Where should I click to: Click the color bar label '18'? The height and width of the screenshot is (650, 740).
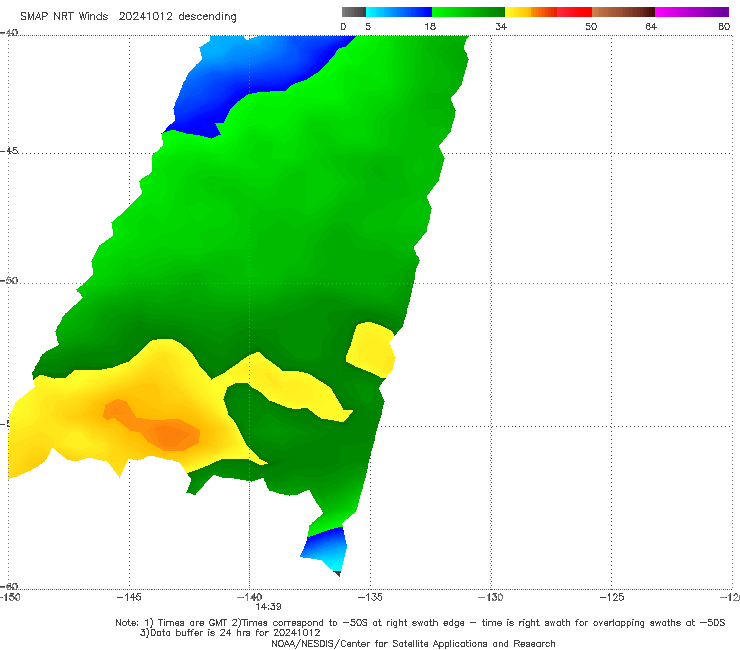point(430,26)
